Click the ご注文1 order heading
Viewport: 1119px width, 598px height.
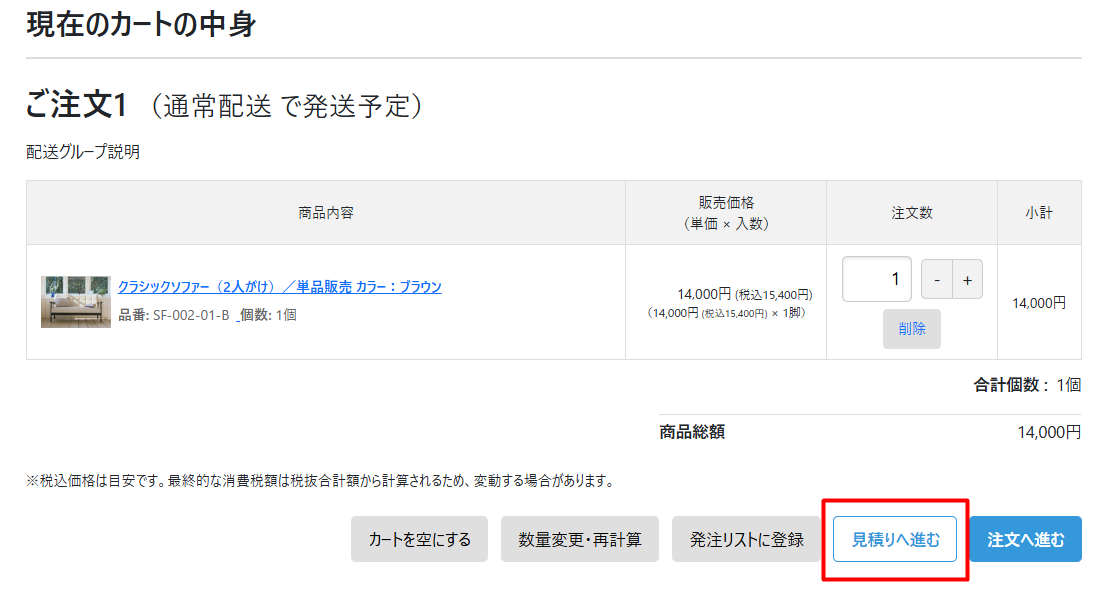click(x=78, y=105)
